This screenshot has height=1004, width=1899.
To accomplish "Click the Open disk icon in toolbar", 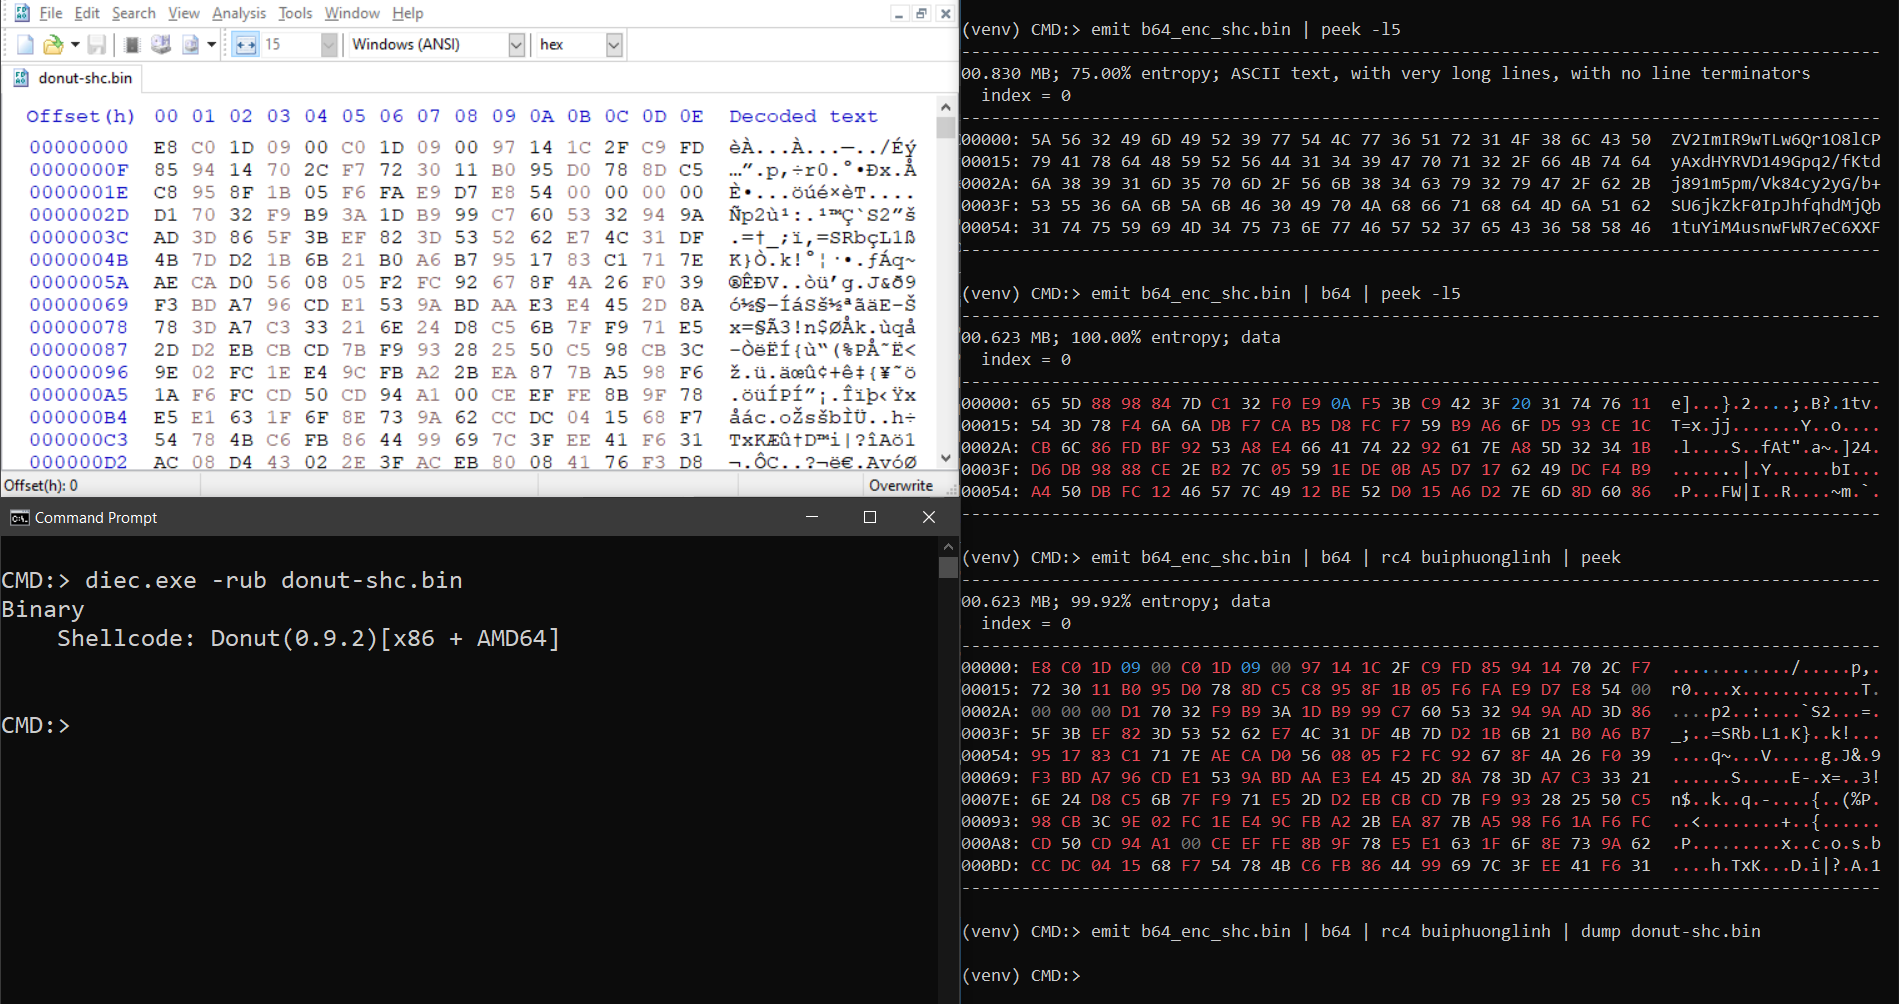I will coord(160,44).
